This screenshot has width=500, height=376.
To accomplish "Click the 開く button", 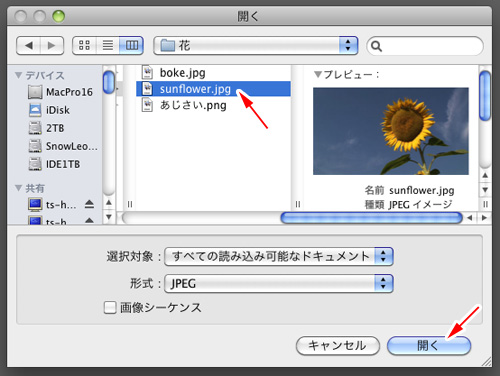I will (429, 346).
